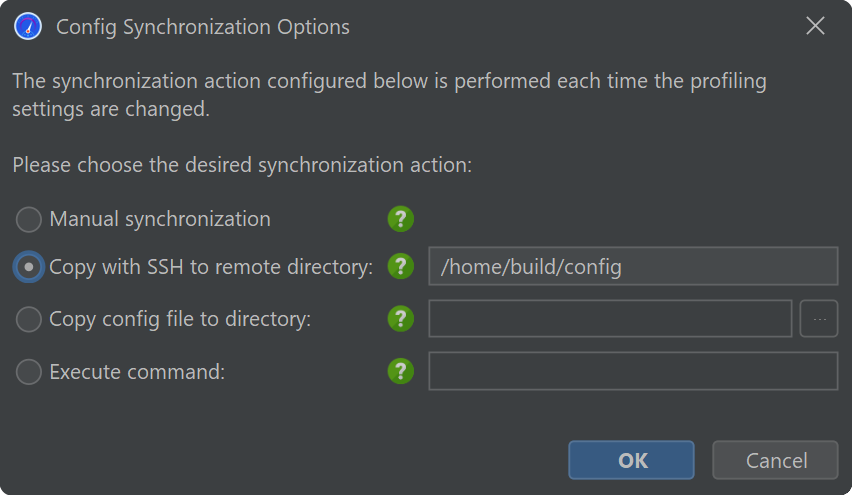852x495 pixels.
Task: Click the Execute command label text
Action: 137,372
